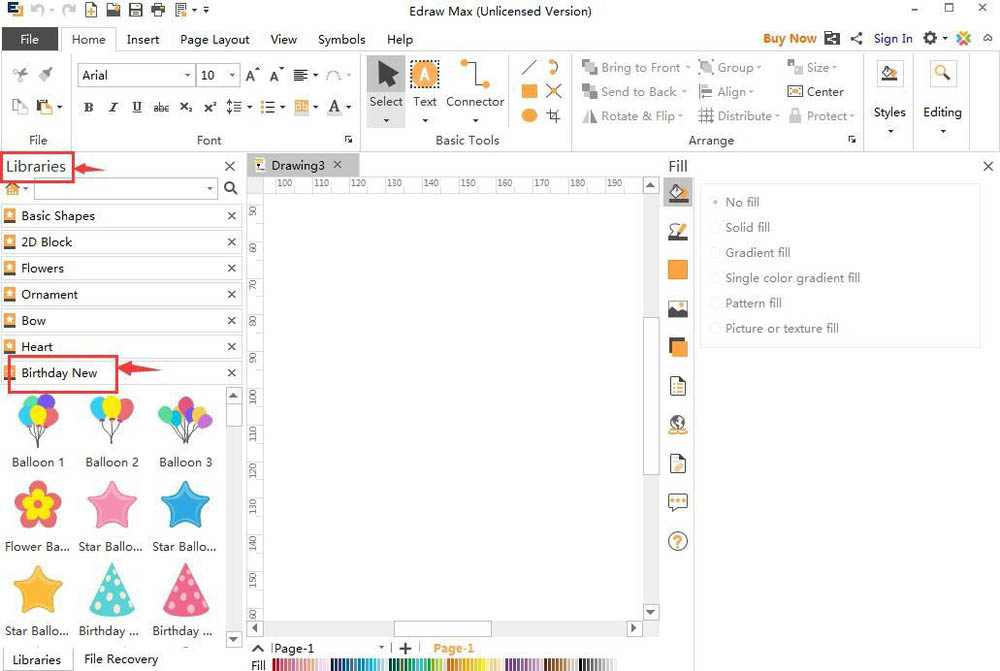Click the Bold formatting icon
The image size is (1000, 671).
pos(89,107)
